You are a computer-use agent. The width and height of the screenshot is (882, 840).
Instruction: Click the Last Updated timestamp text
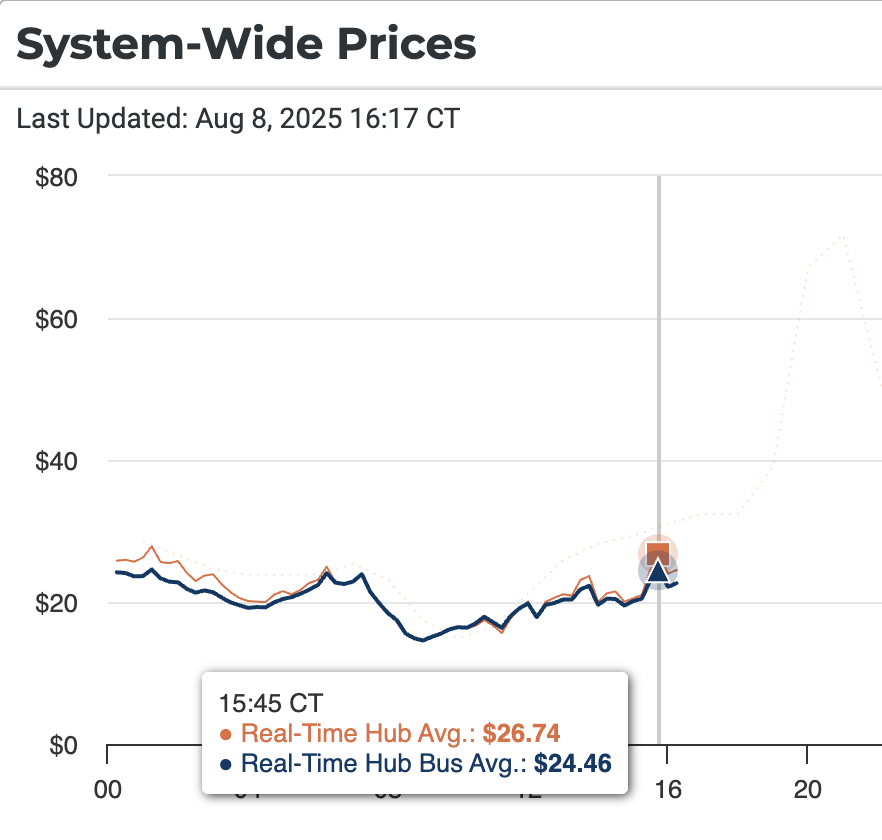pyautogui.click(x=238, y=119)
